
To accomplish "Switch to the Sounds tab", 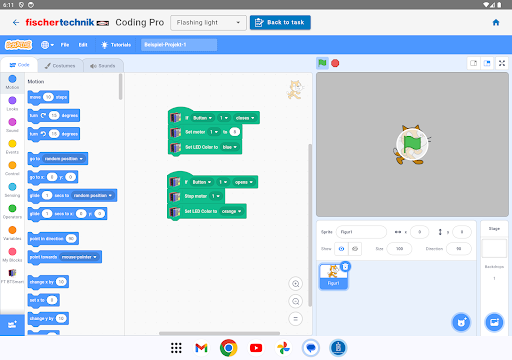I will pyautogui.click(x=103, y=66).
